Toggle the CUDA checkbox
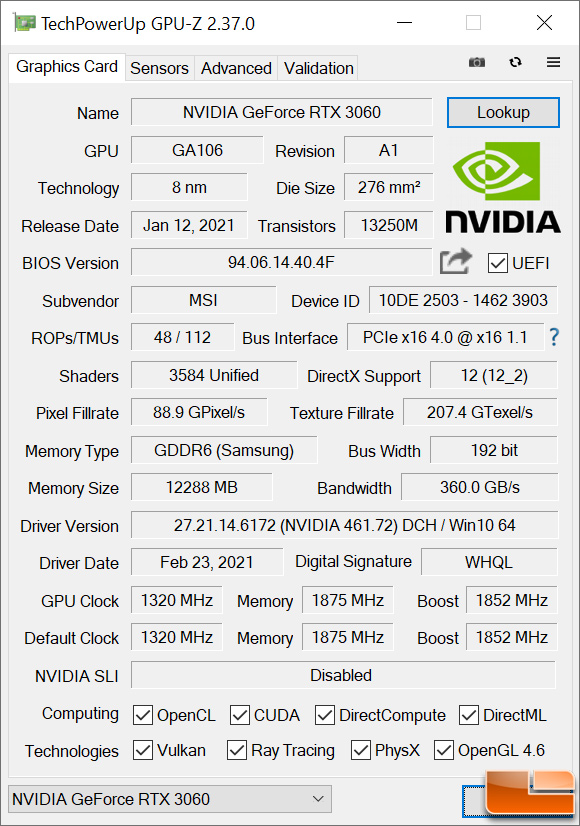 [240, 715]
